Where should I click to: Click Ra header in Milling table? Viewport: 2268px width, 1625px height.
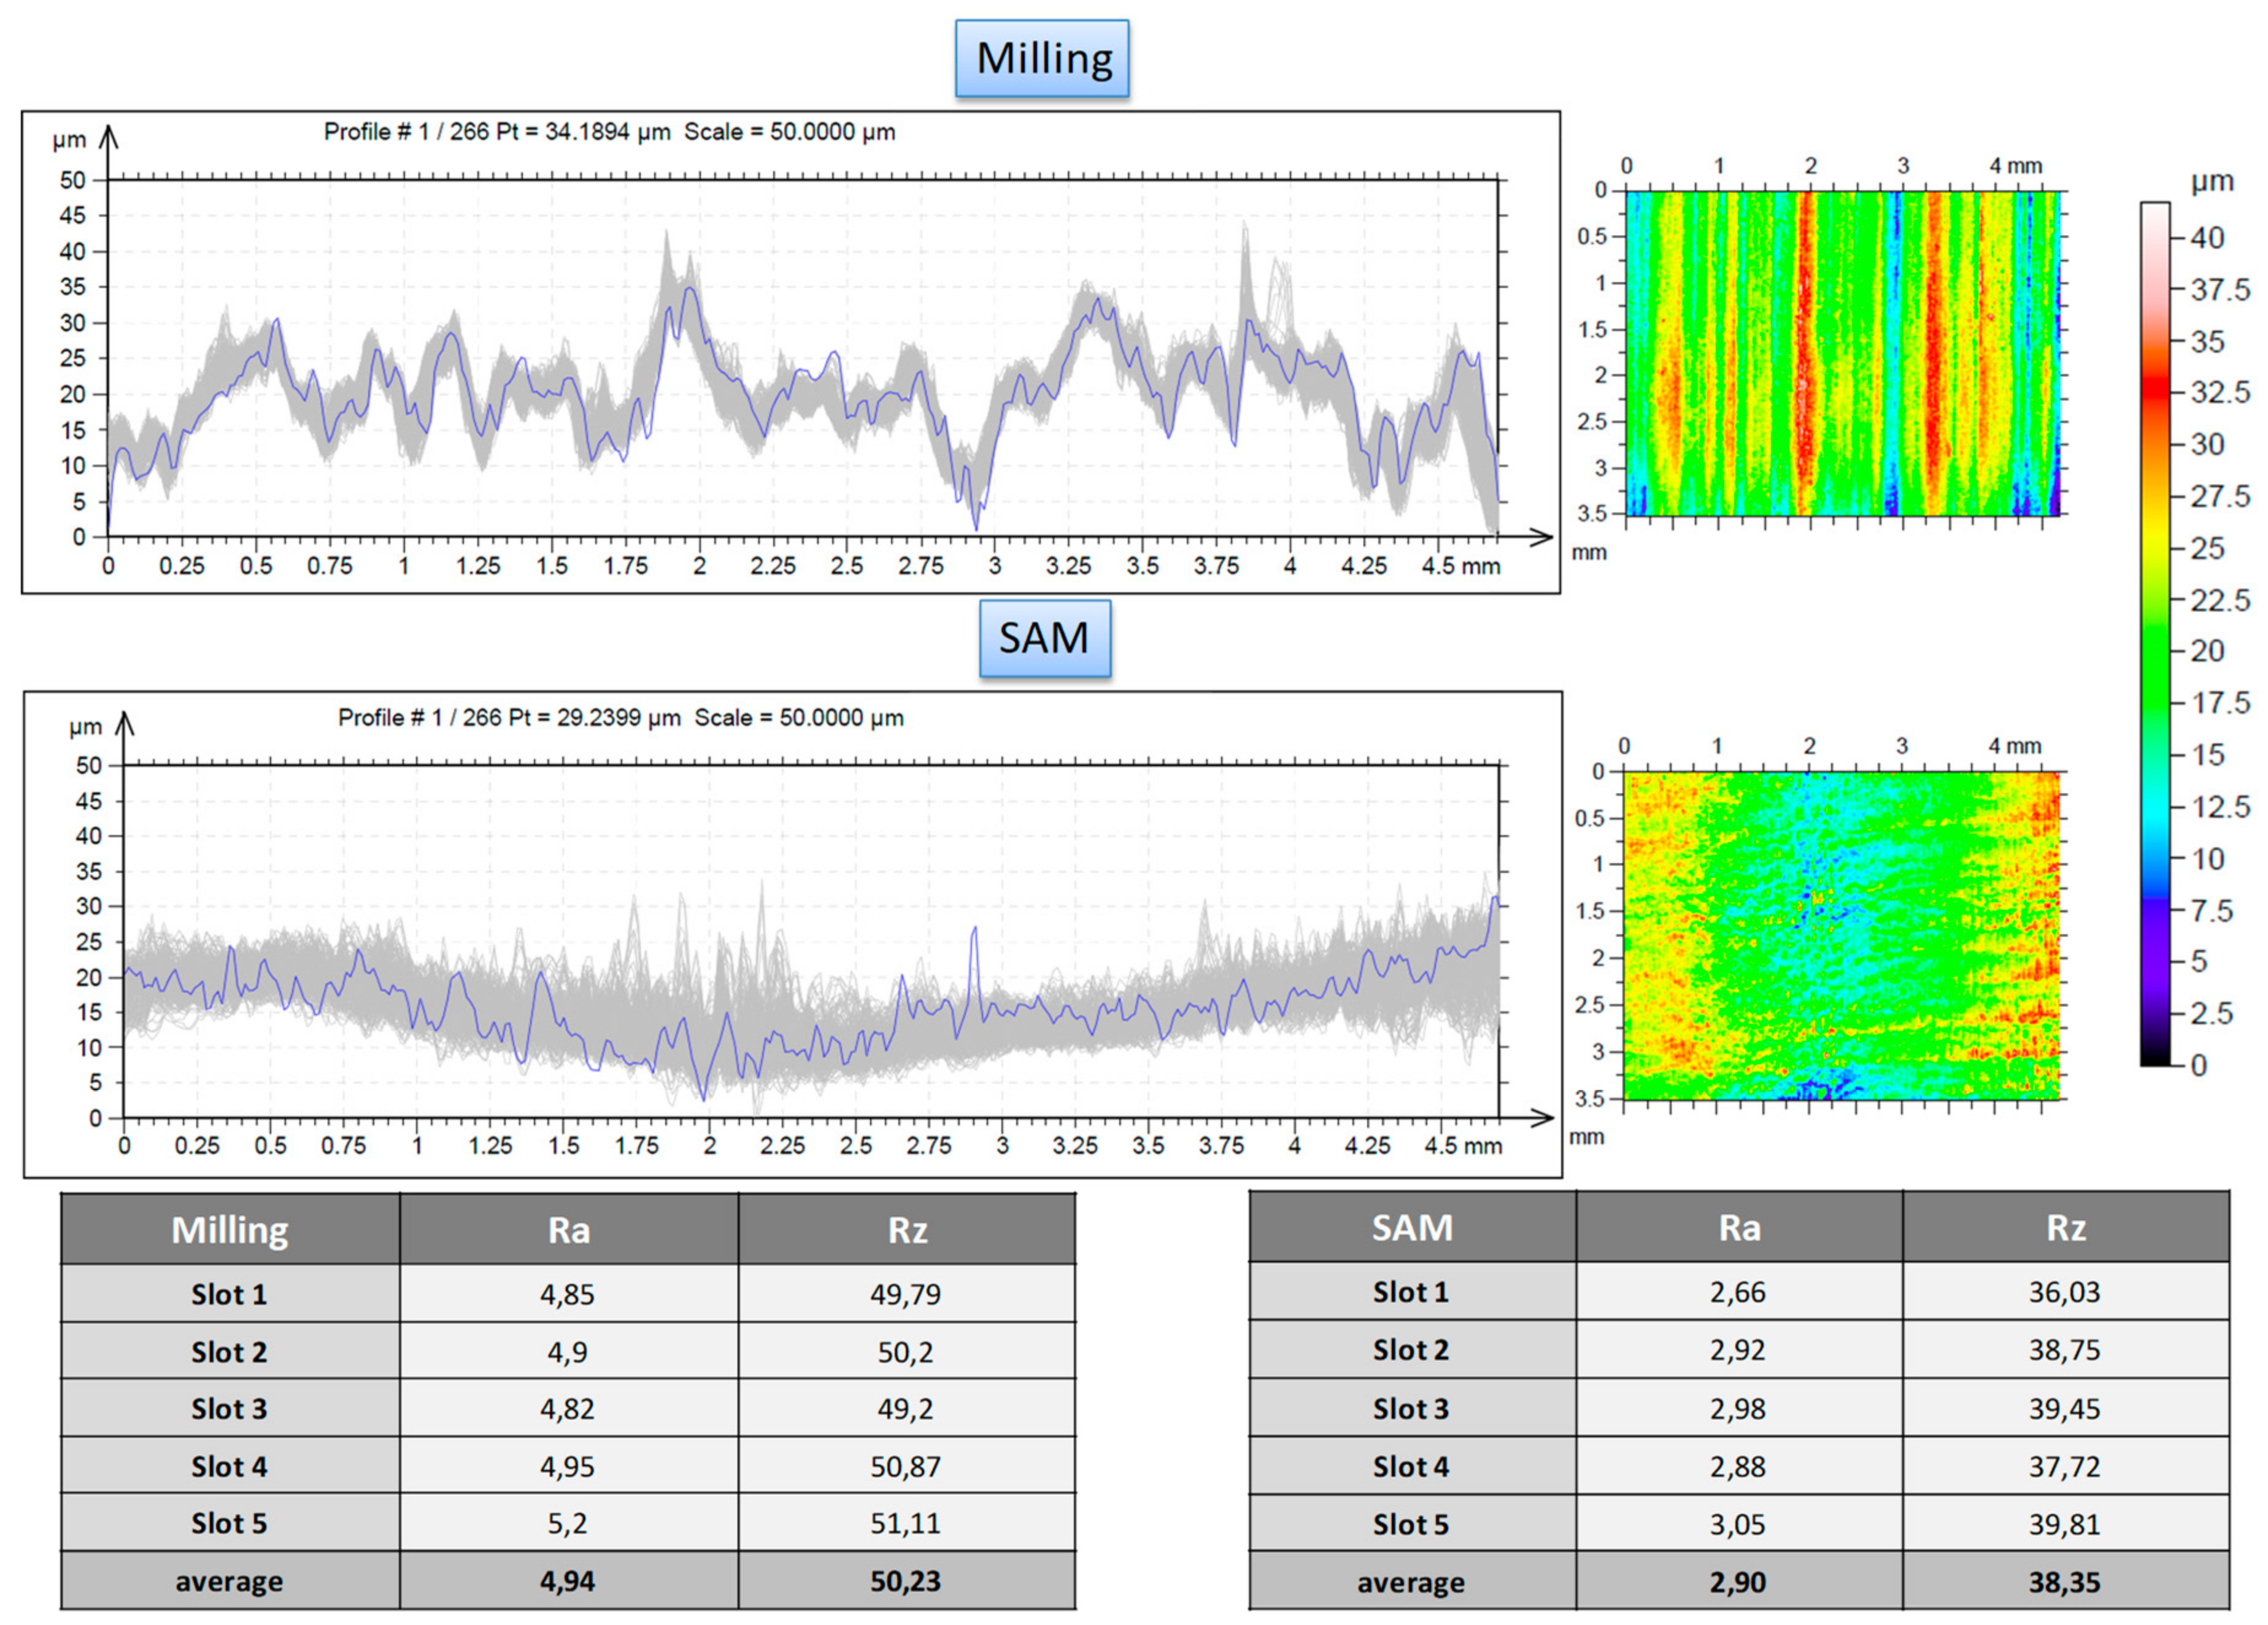coord(568,1229)
